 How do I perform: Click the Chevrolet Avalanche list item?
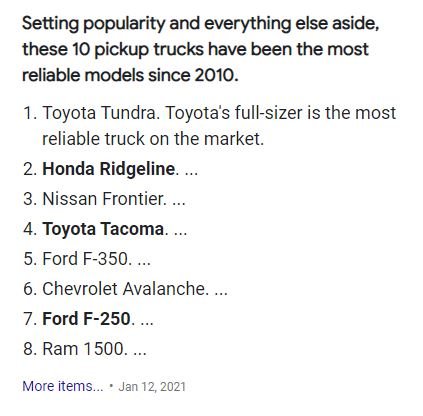click(x=124, y=289)
